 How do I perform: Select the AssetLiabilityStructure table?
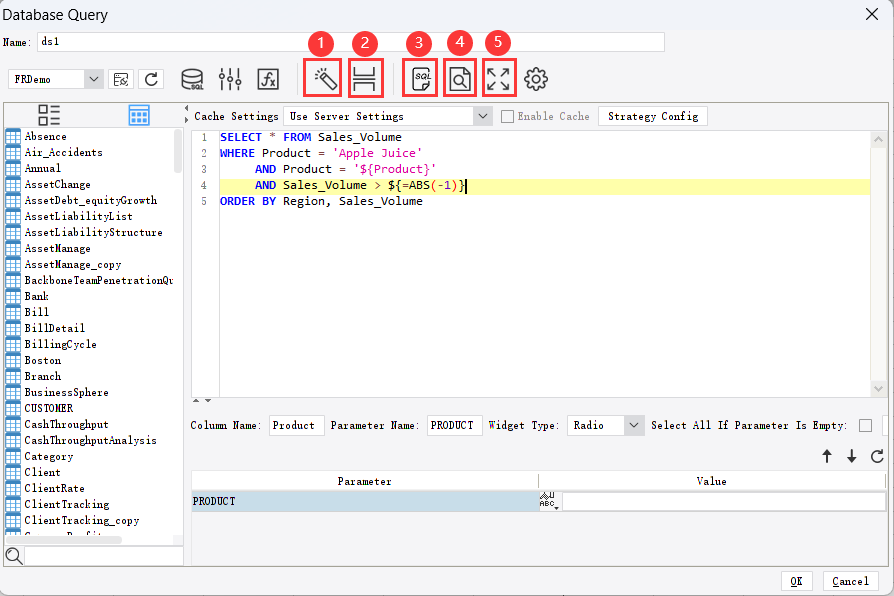(x=93, y=232)
